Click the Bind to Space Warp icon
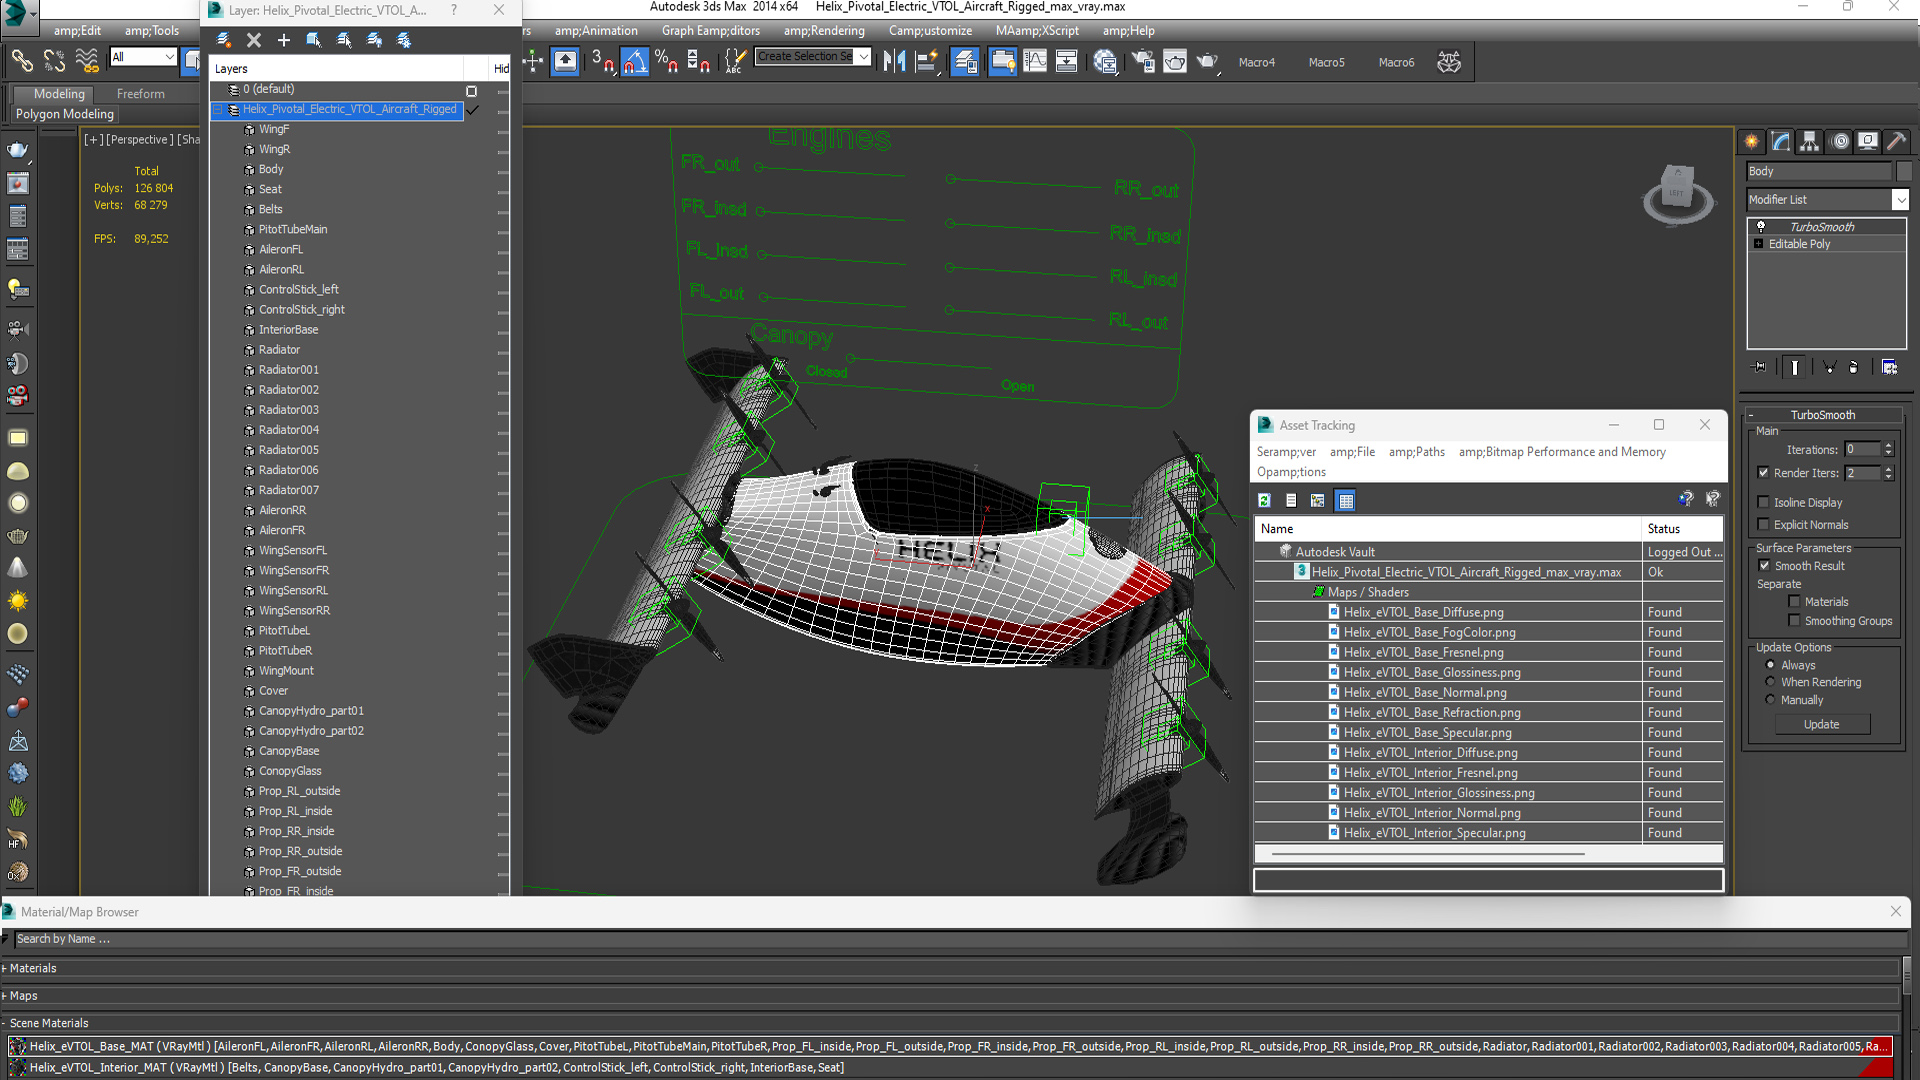Image resolution: width=1920 pixels, height=1080 pixels. (87, 62)
